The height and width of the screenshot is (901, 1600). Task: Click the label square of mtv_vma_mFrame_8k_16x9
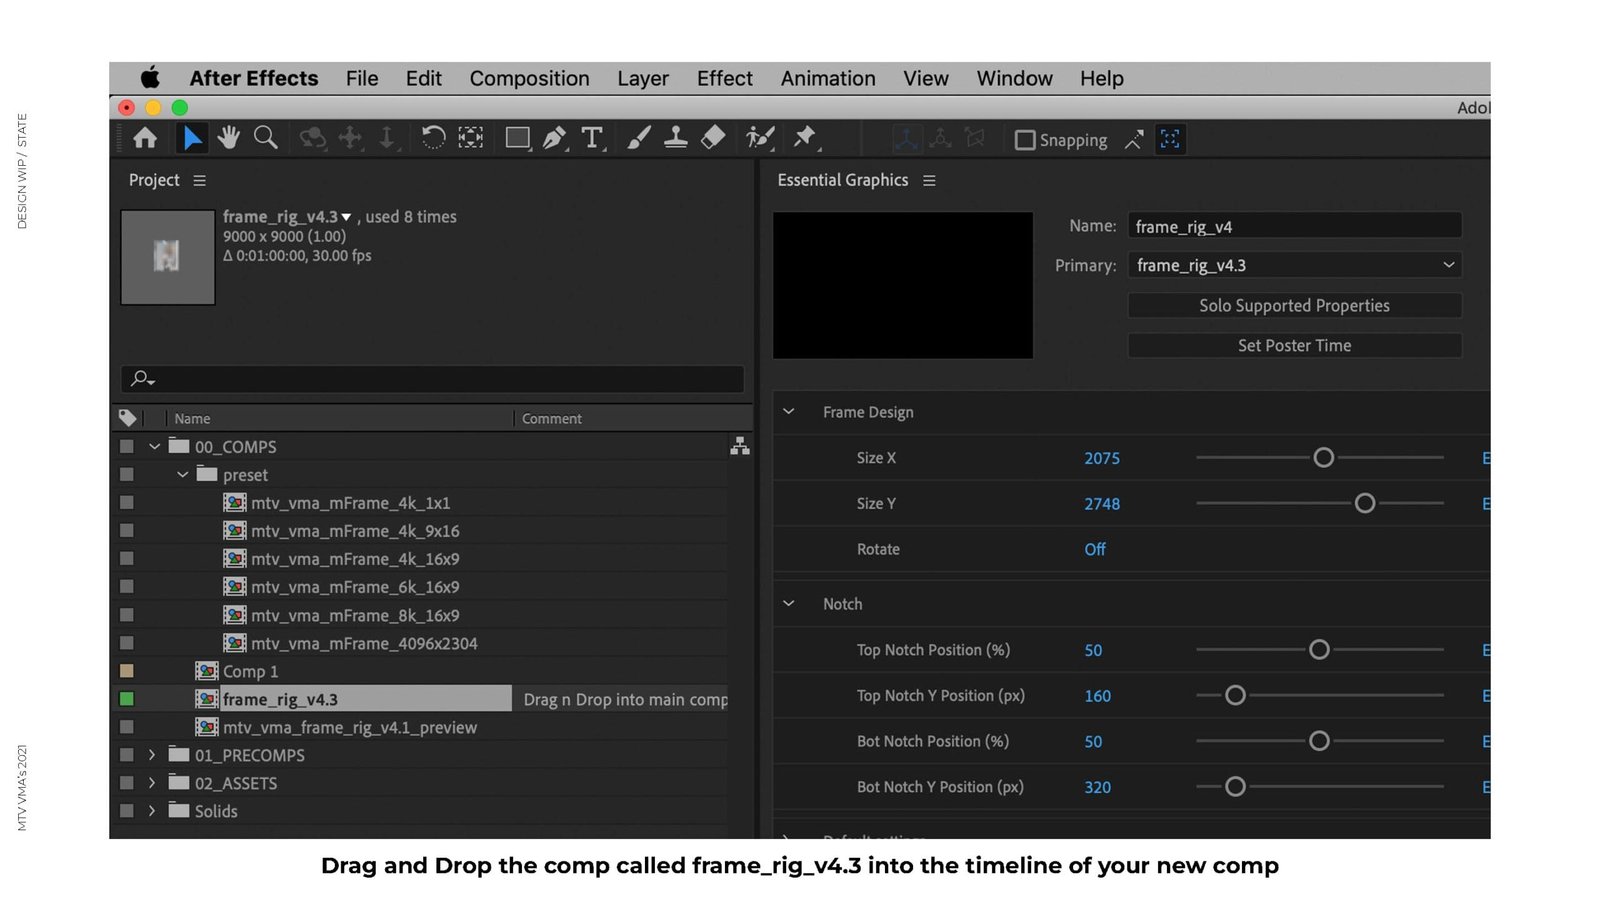pyautogui.click(x=127, y=615)
